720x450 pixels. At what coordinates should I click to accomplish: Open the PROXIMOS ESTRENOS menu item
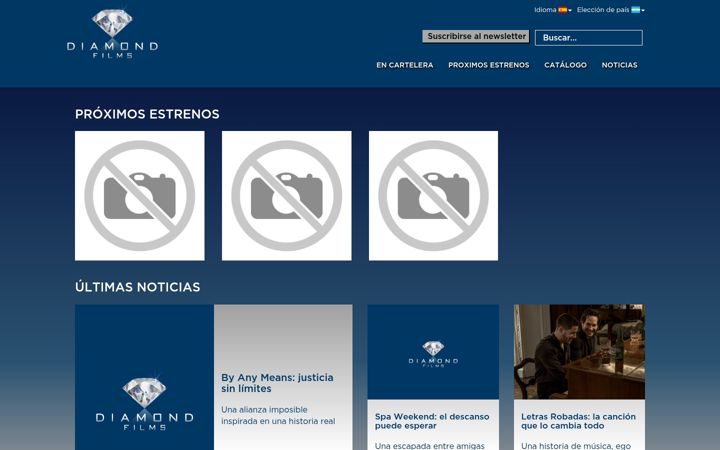(x=489, y=65)
